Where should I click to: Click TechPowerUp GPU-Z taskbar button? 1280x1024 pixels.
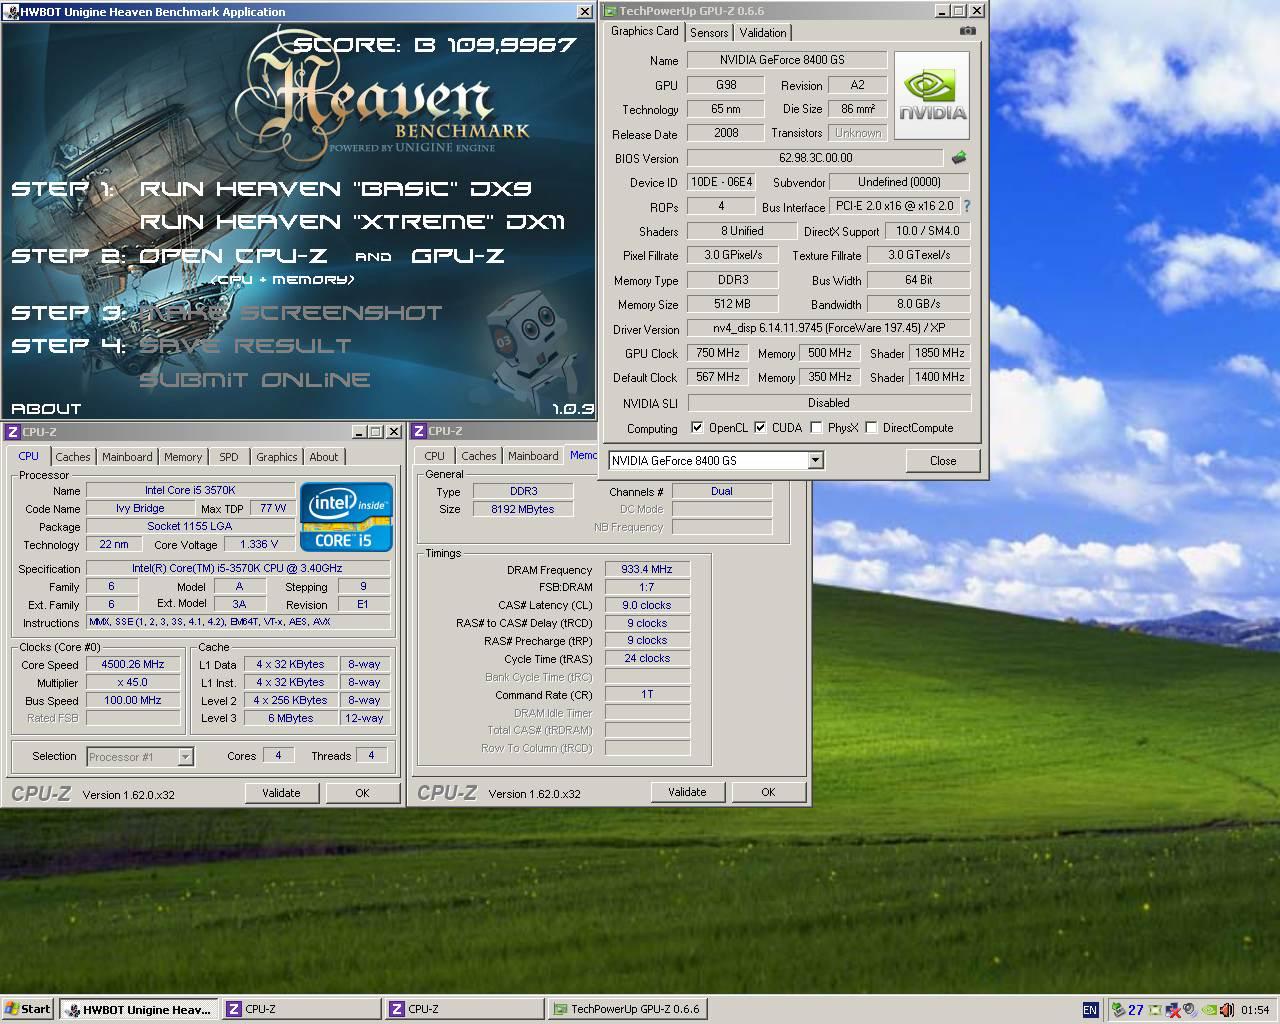pos(627,1009)
